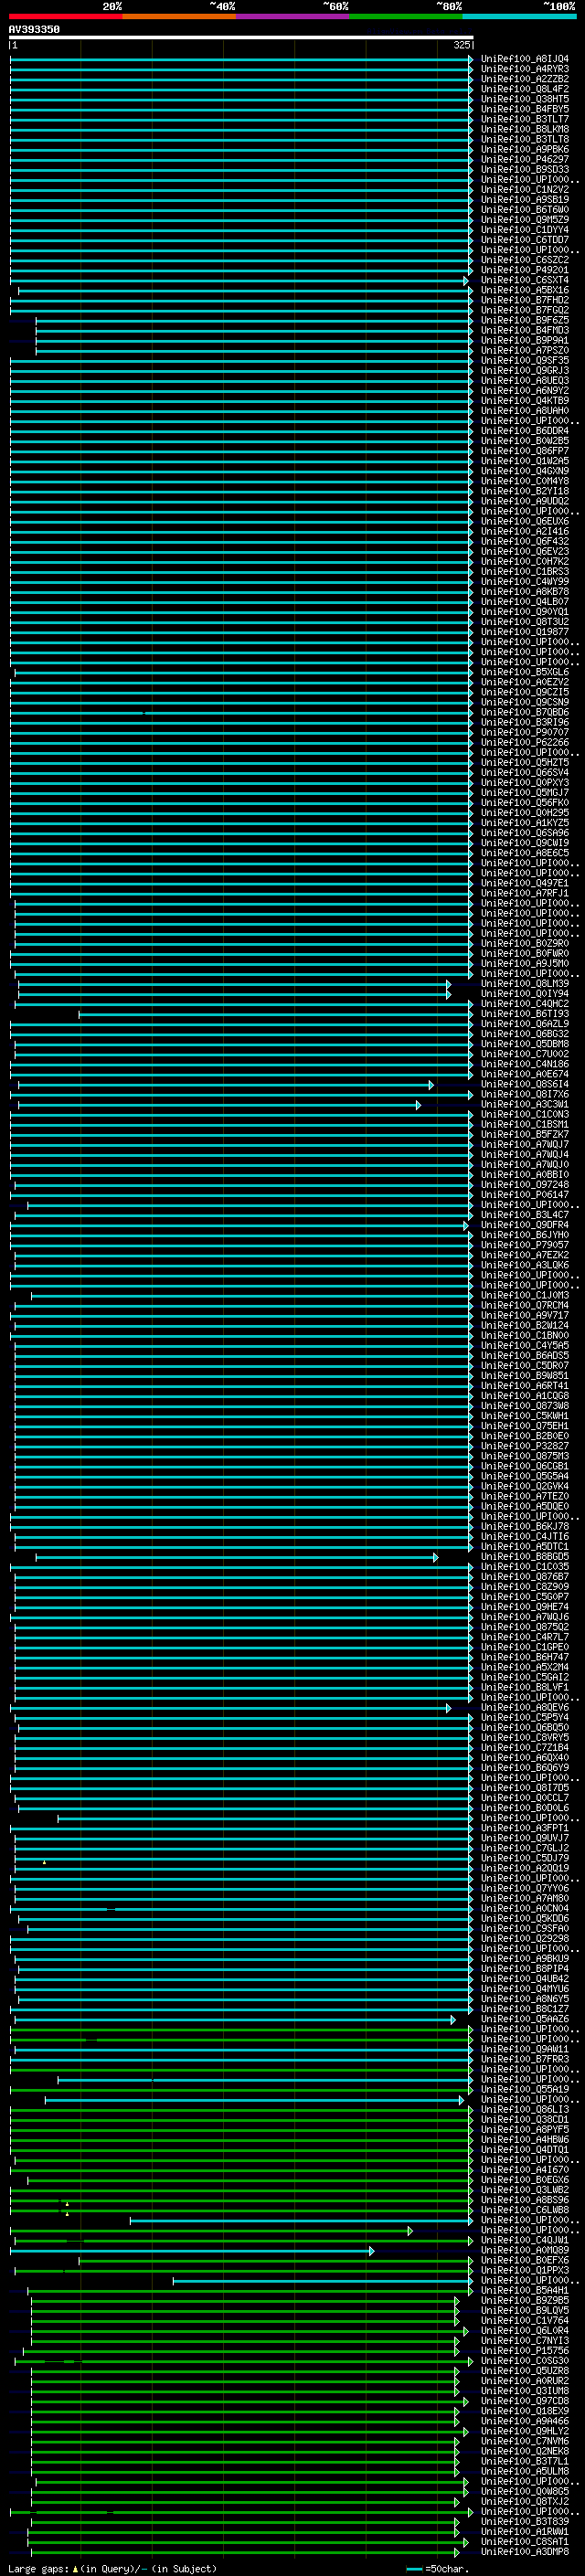Open hit UniRef100_A8IJQ4

pyautogui.click(x=524, y=59)
